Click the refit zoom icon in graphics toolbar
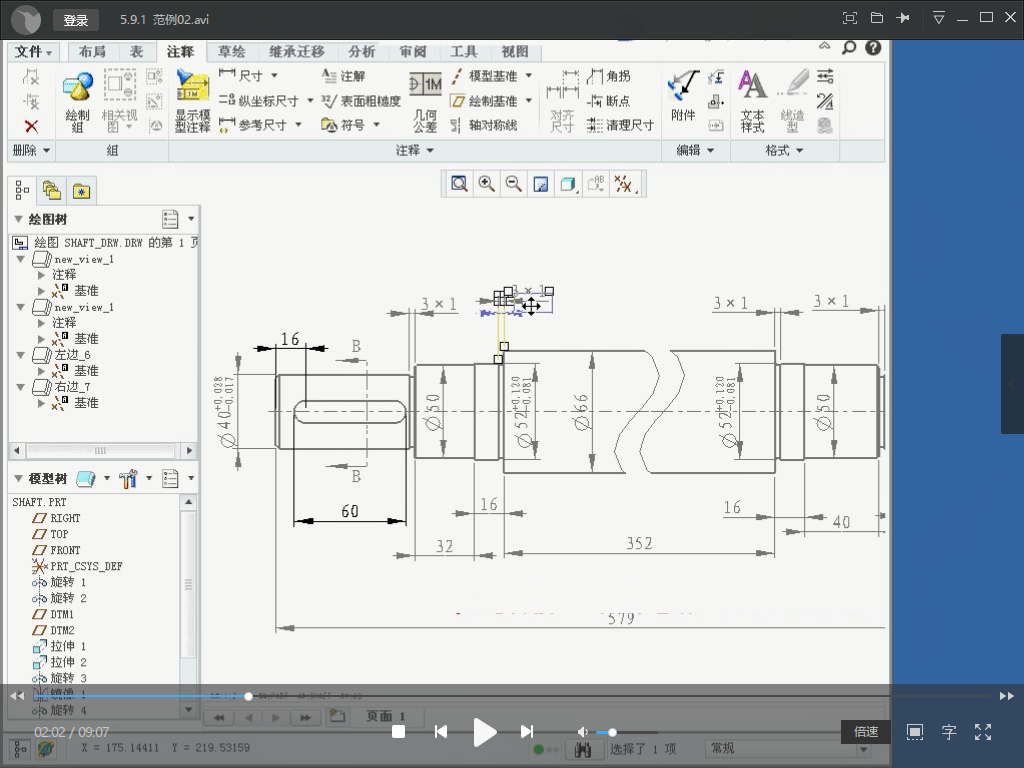 coord(459,184)
